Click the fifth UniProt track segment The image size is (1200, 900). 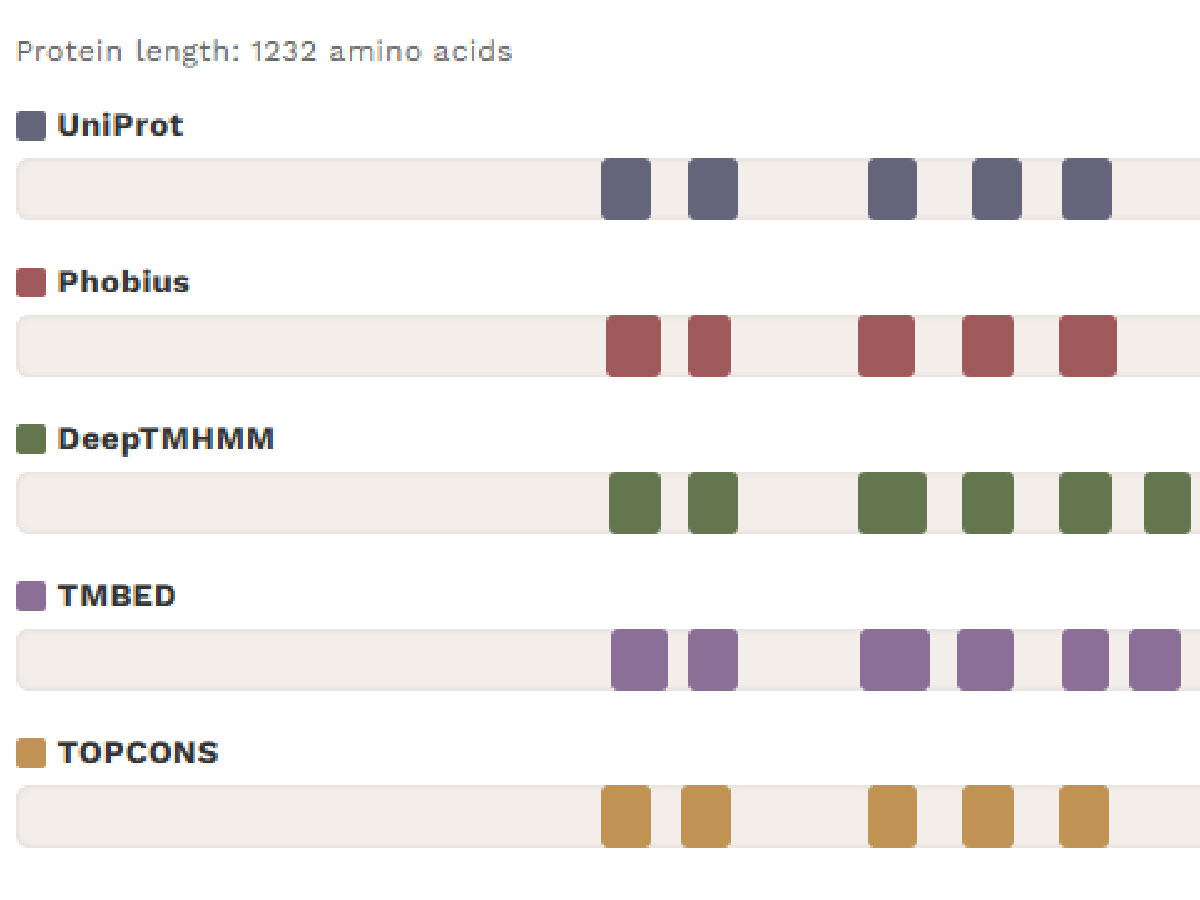pos(1086,189)
